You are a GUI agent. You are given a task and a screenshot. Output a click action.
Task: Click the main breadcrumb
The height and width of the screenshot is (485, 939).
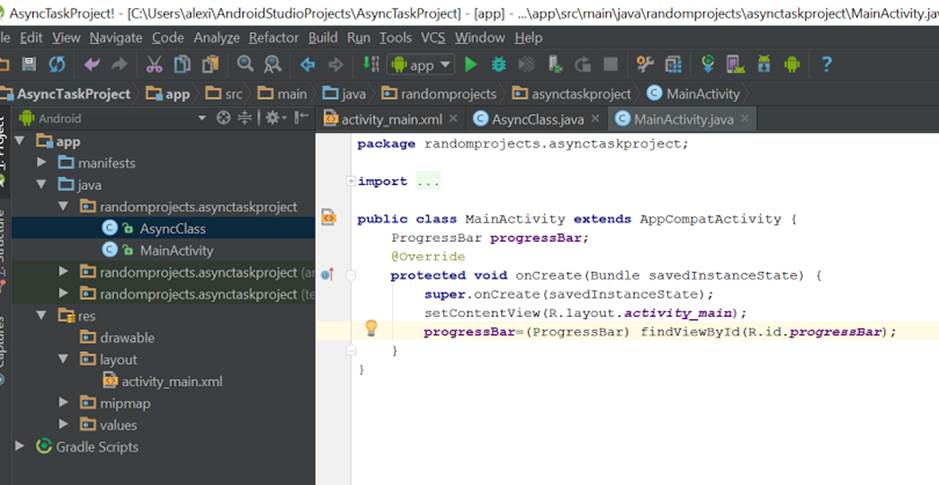pos(282,94)
